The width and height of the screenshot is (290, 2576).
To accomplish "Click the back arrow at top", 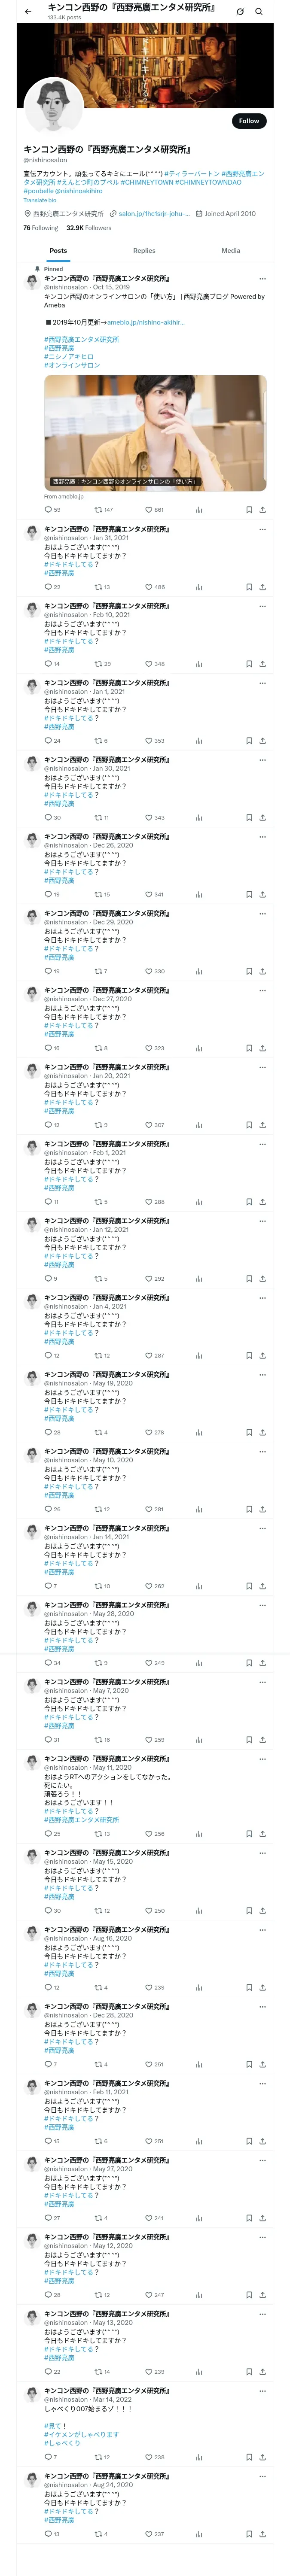I will (27, 11).
